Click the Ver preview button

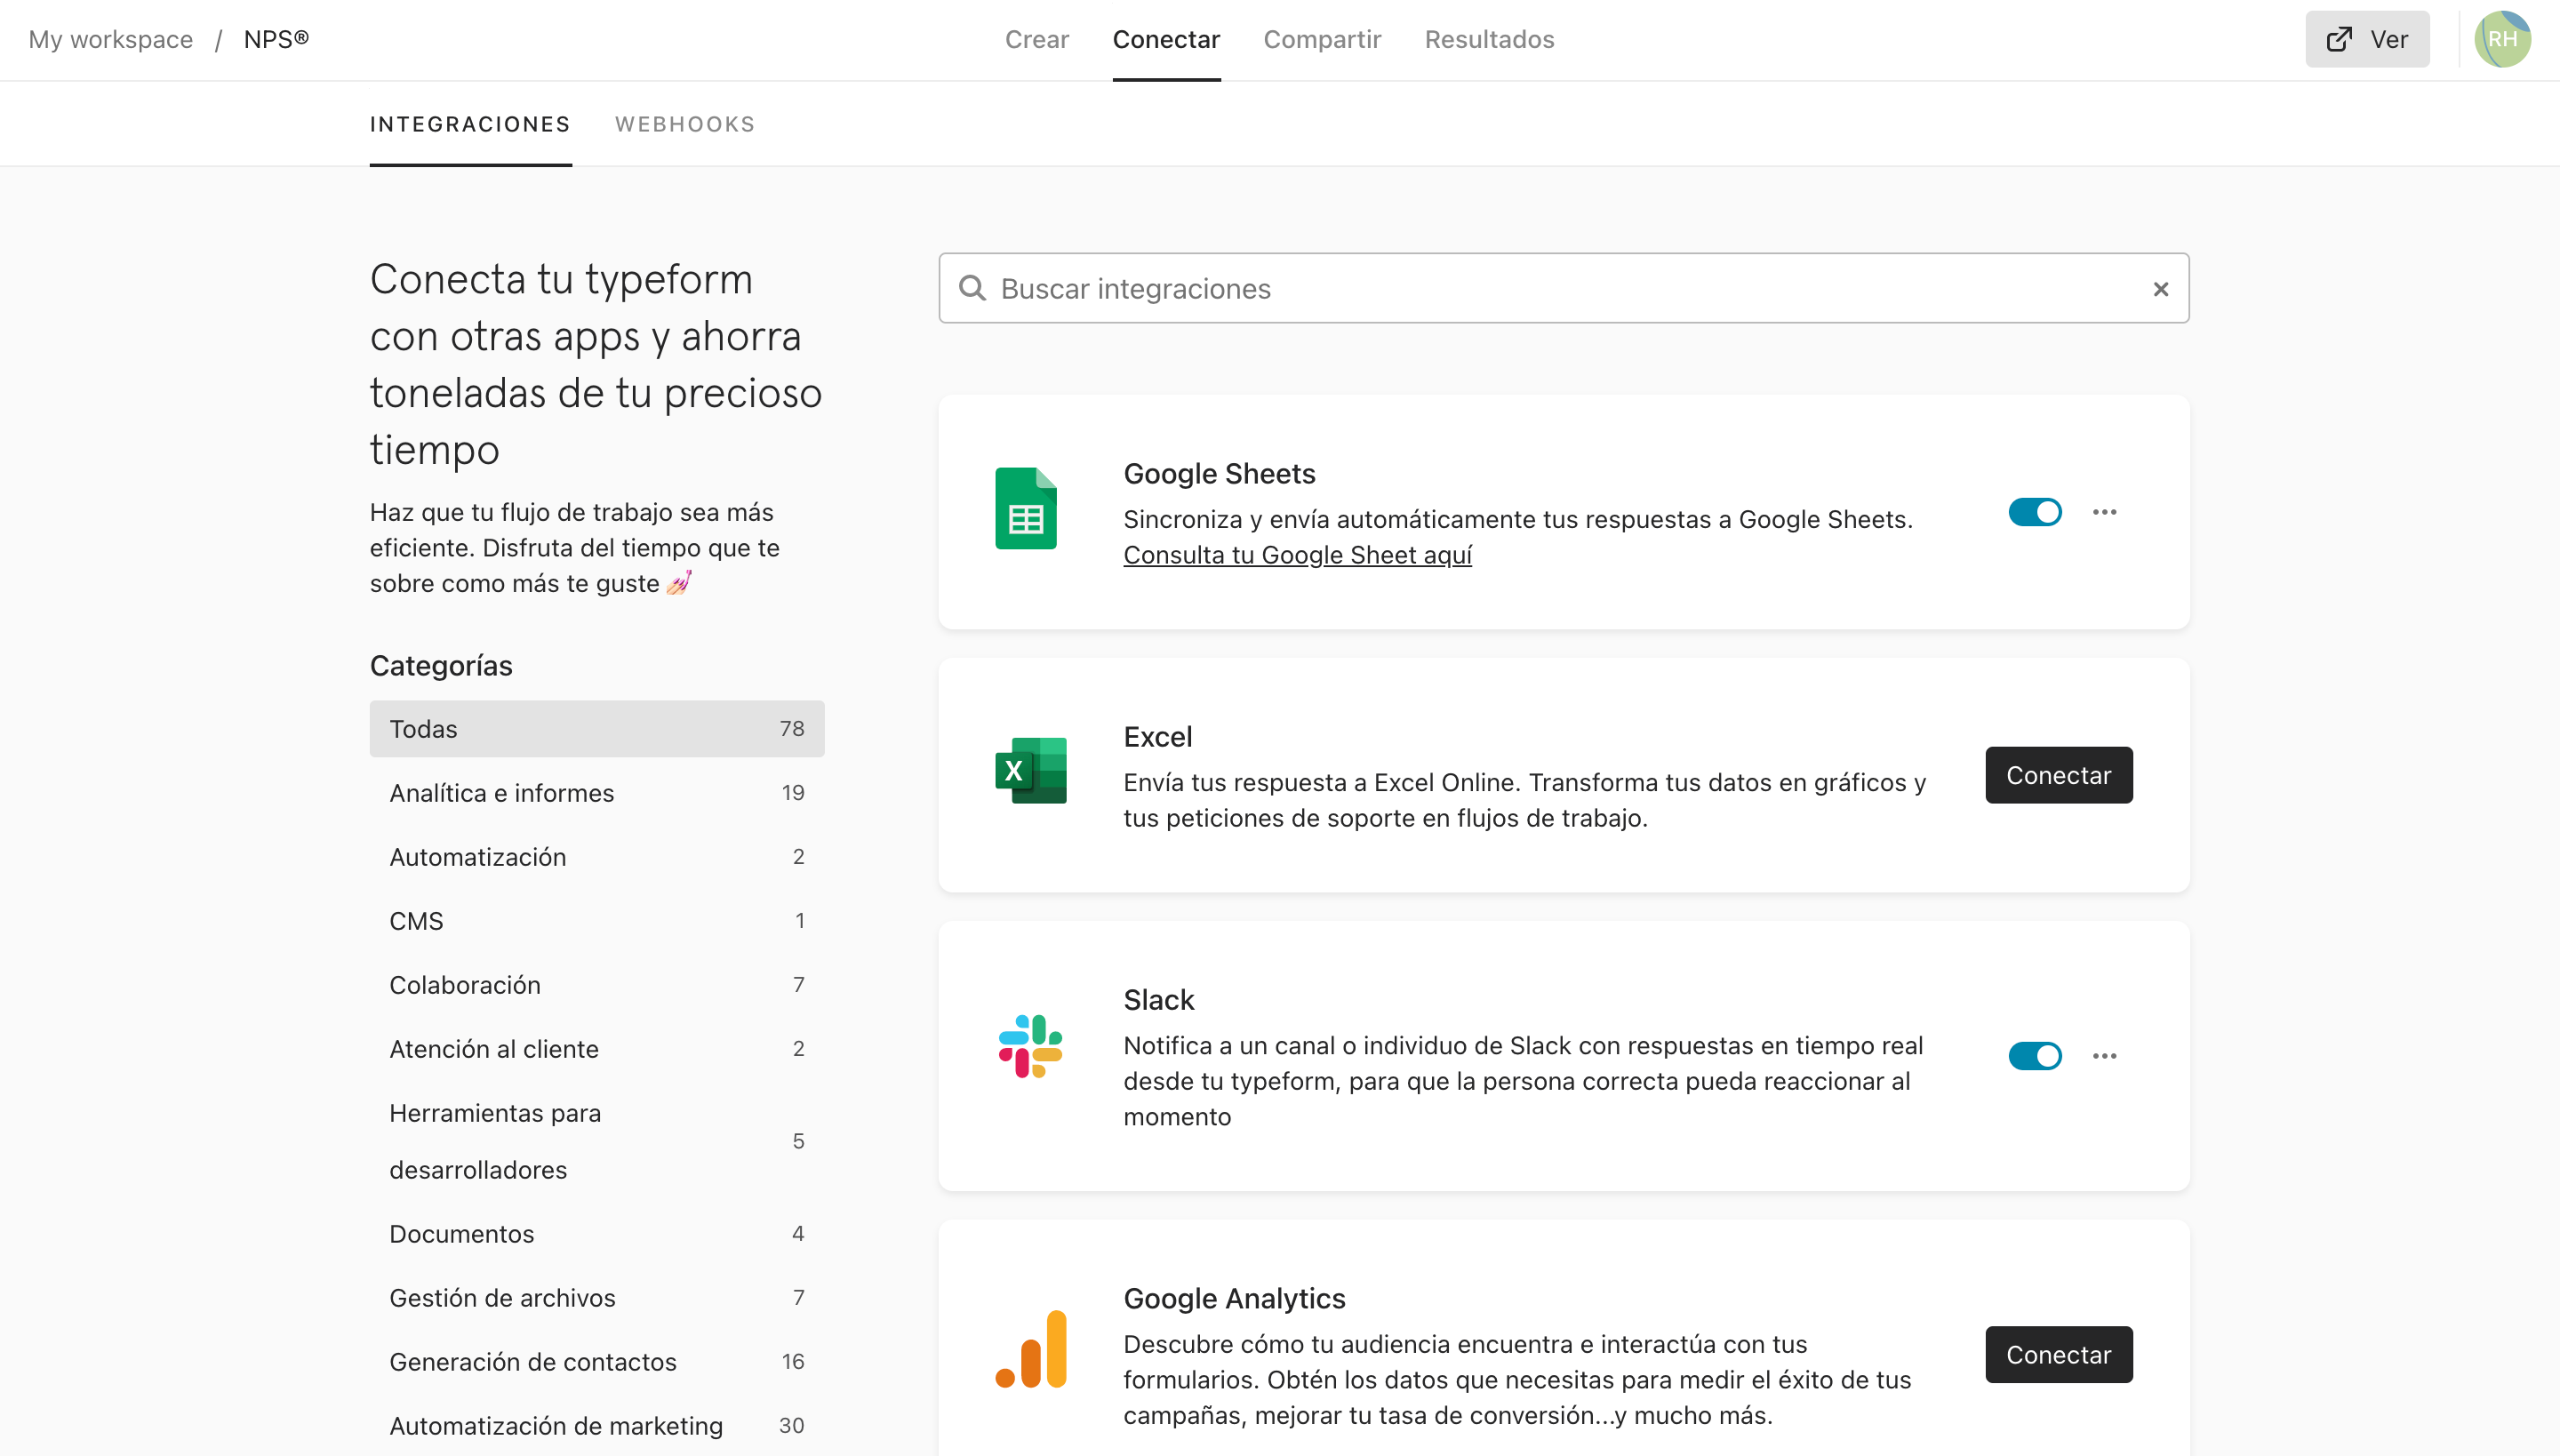2366,40
